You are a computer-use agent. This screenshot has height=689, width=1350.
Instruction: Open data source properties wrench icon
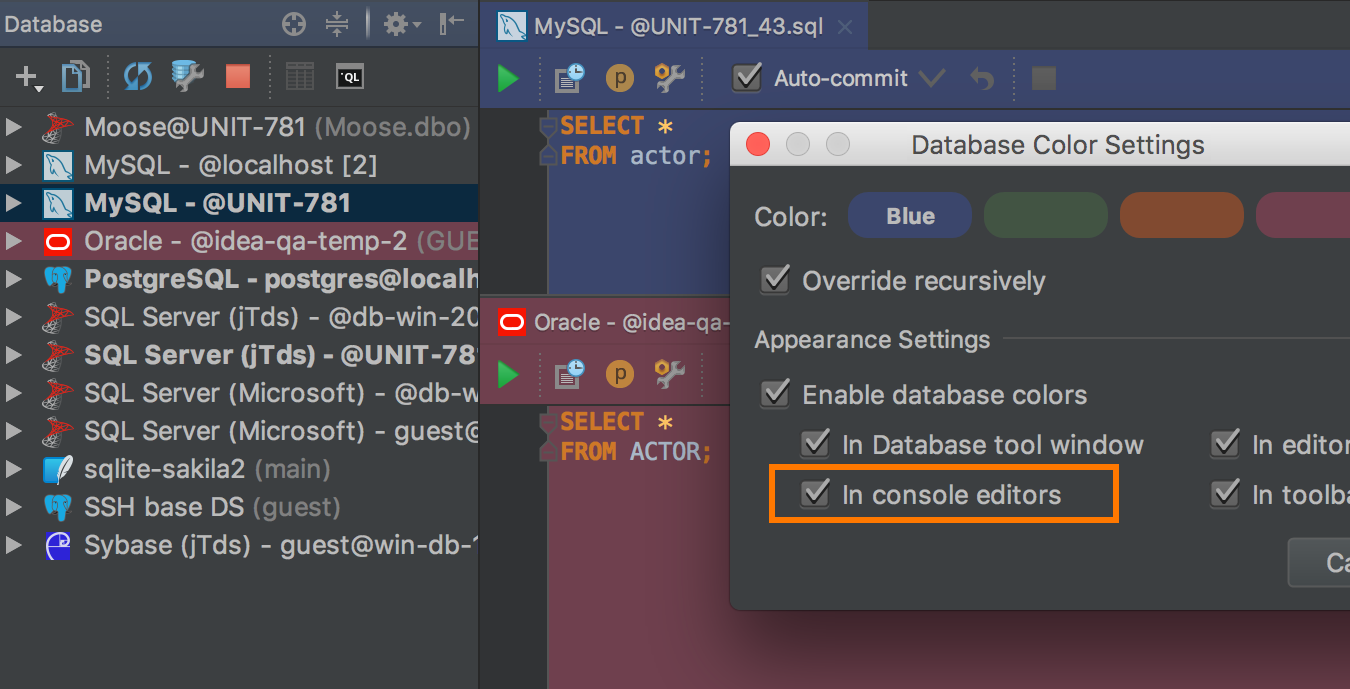187,77
